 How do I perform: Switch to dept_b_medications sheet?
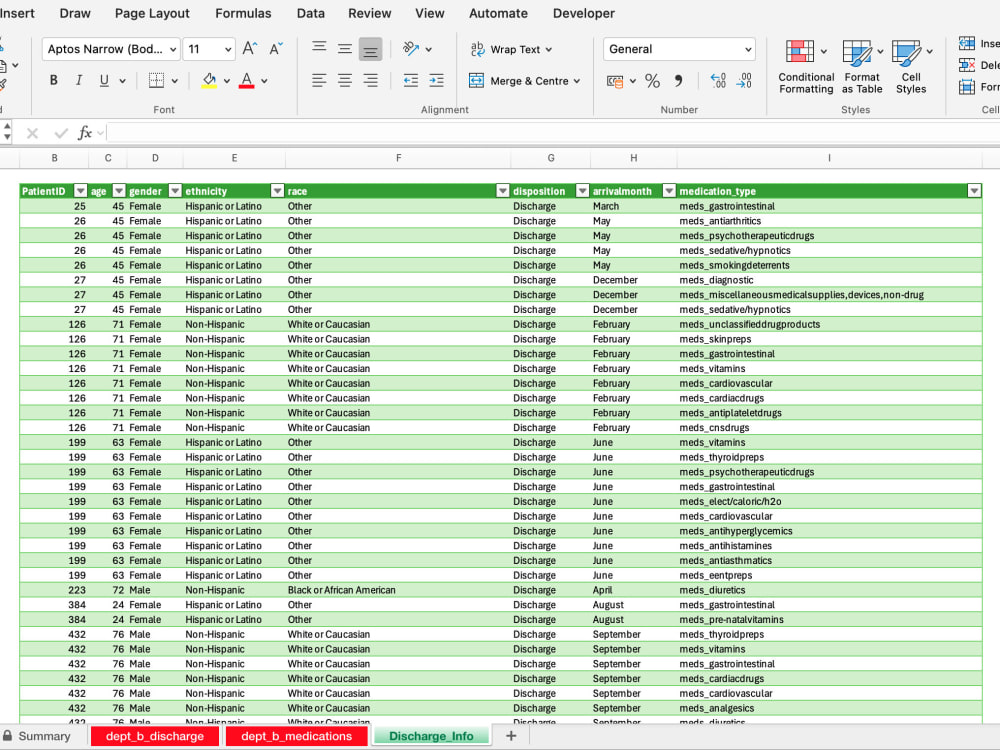297,736
